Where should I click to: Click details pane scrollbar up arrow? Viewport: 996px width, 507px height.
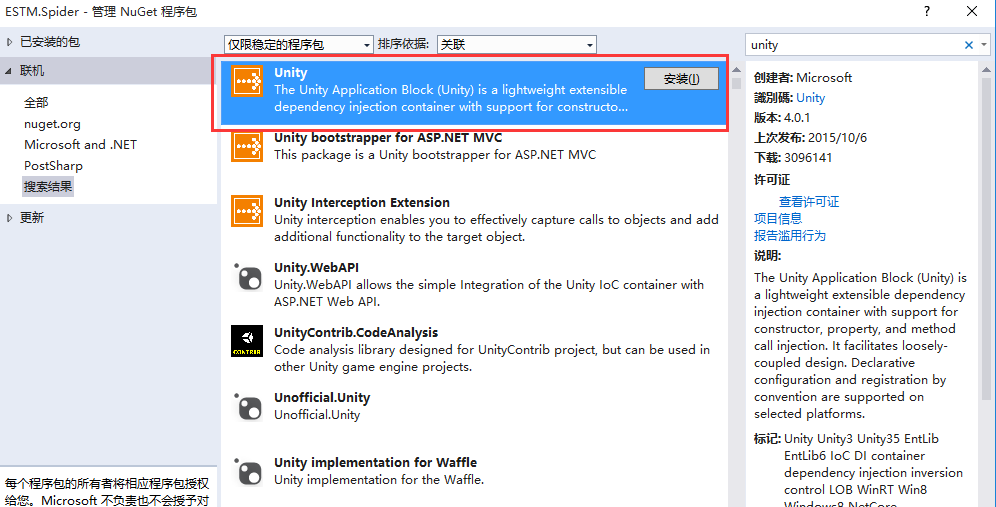986,69
